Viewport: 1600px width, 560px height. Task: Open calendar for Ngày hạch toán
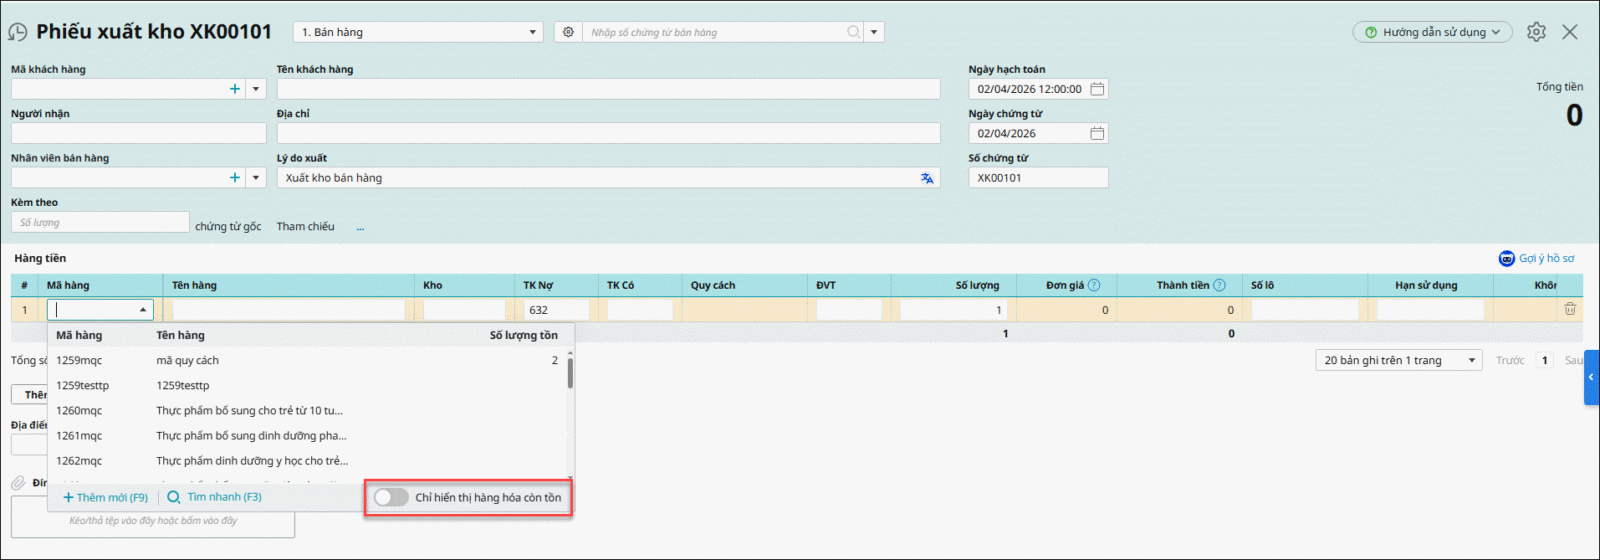pos(1097,89)
